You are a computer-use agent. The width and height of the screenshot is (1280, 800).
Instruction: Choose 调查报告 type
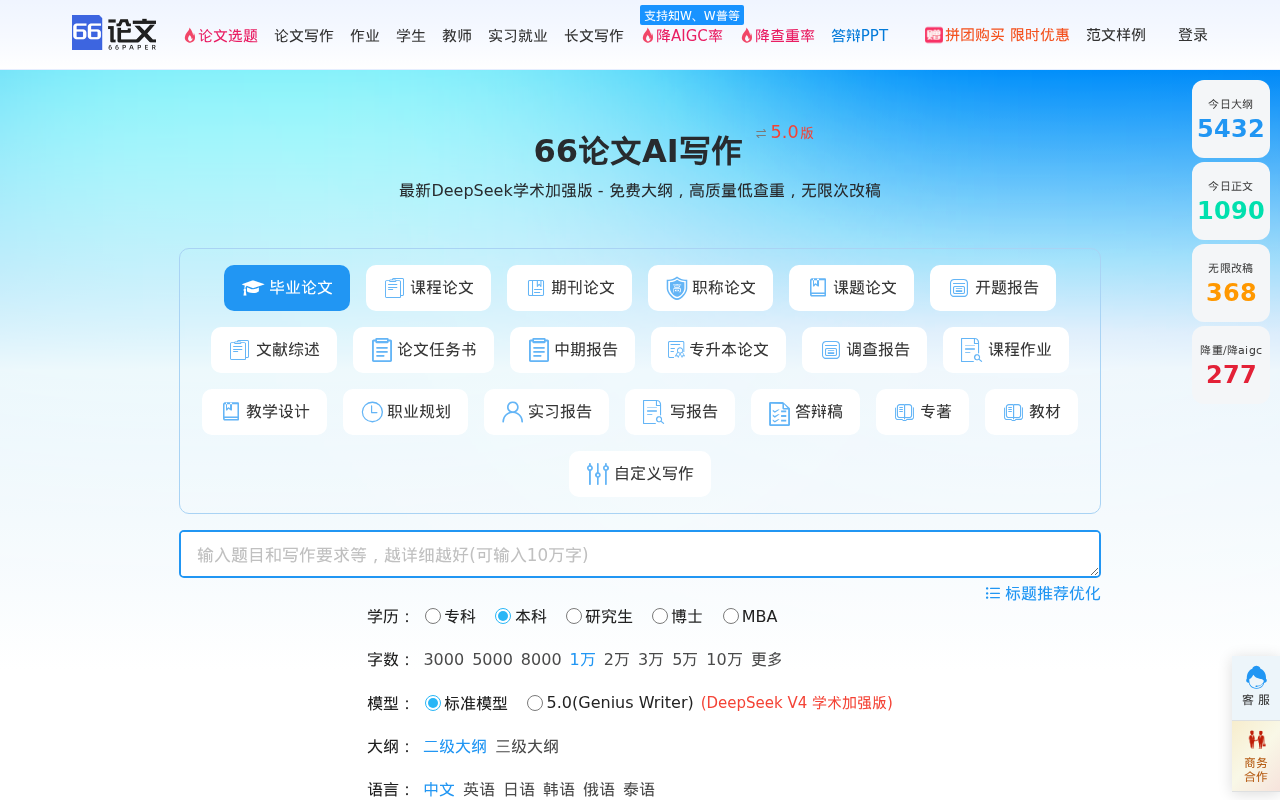click(x=864, y=350)
